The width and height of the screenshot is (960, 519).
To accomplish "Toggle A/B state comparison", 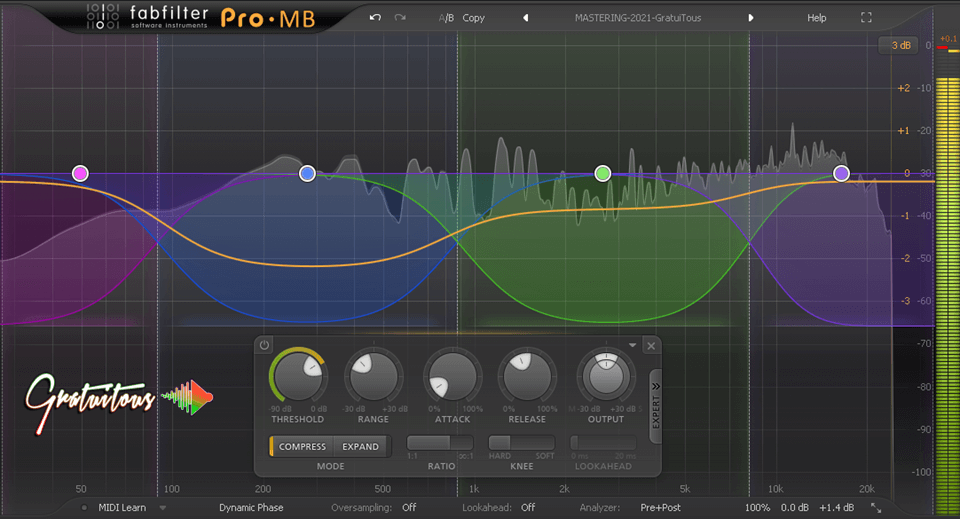I will coord(446,18).
